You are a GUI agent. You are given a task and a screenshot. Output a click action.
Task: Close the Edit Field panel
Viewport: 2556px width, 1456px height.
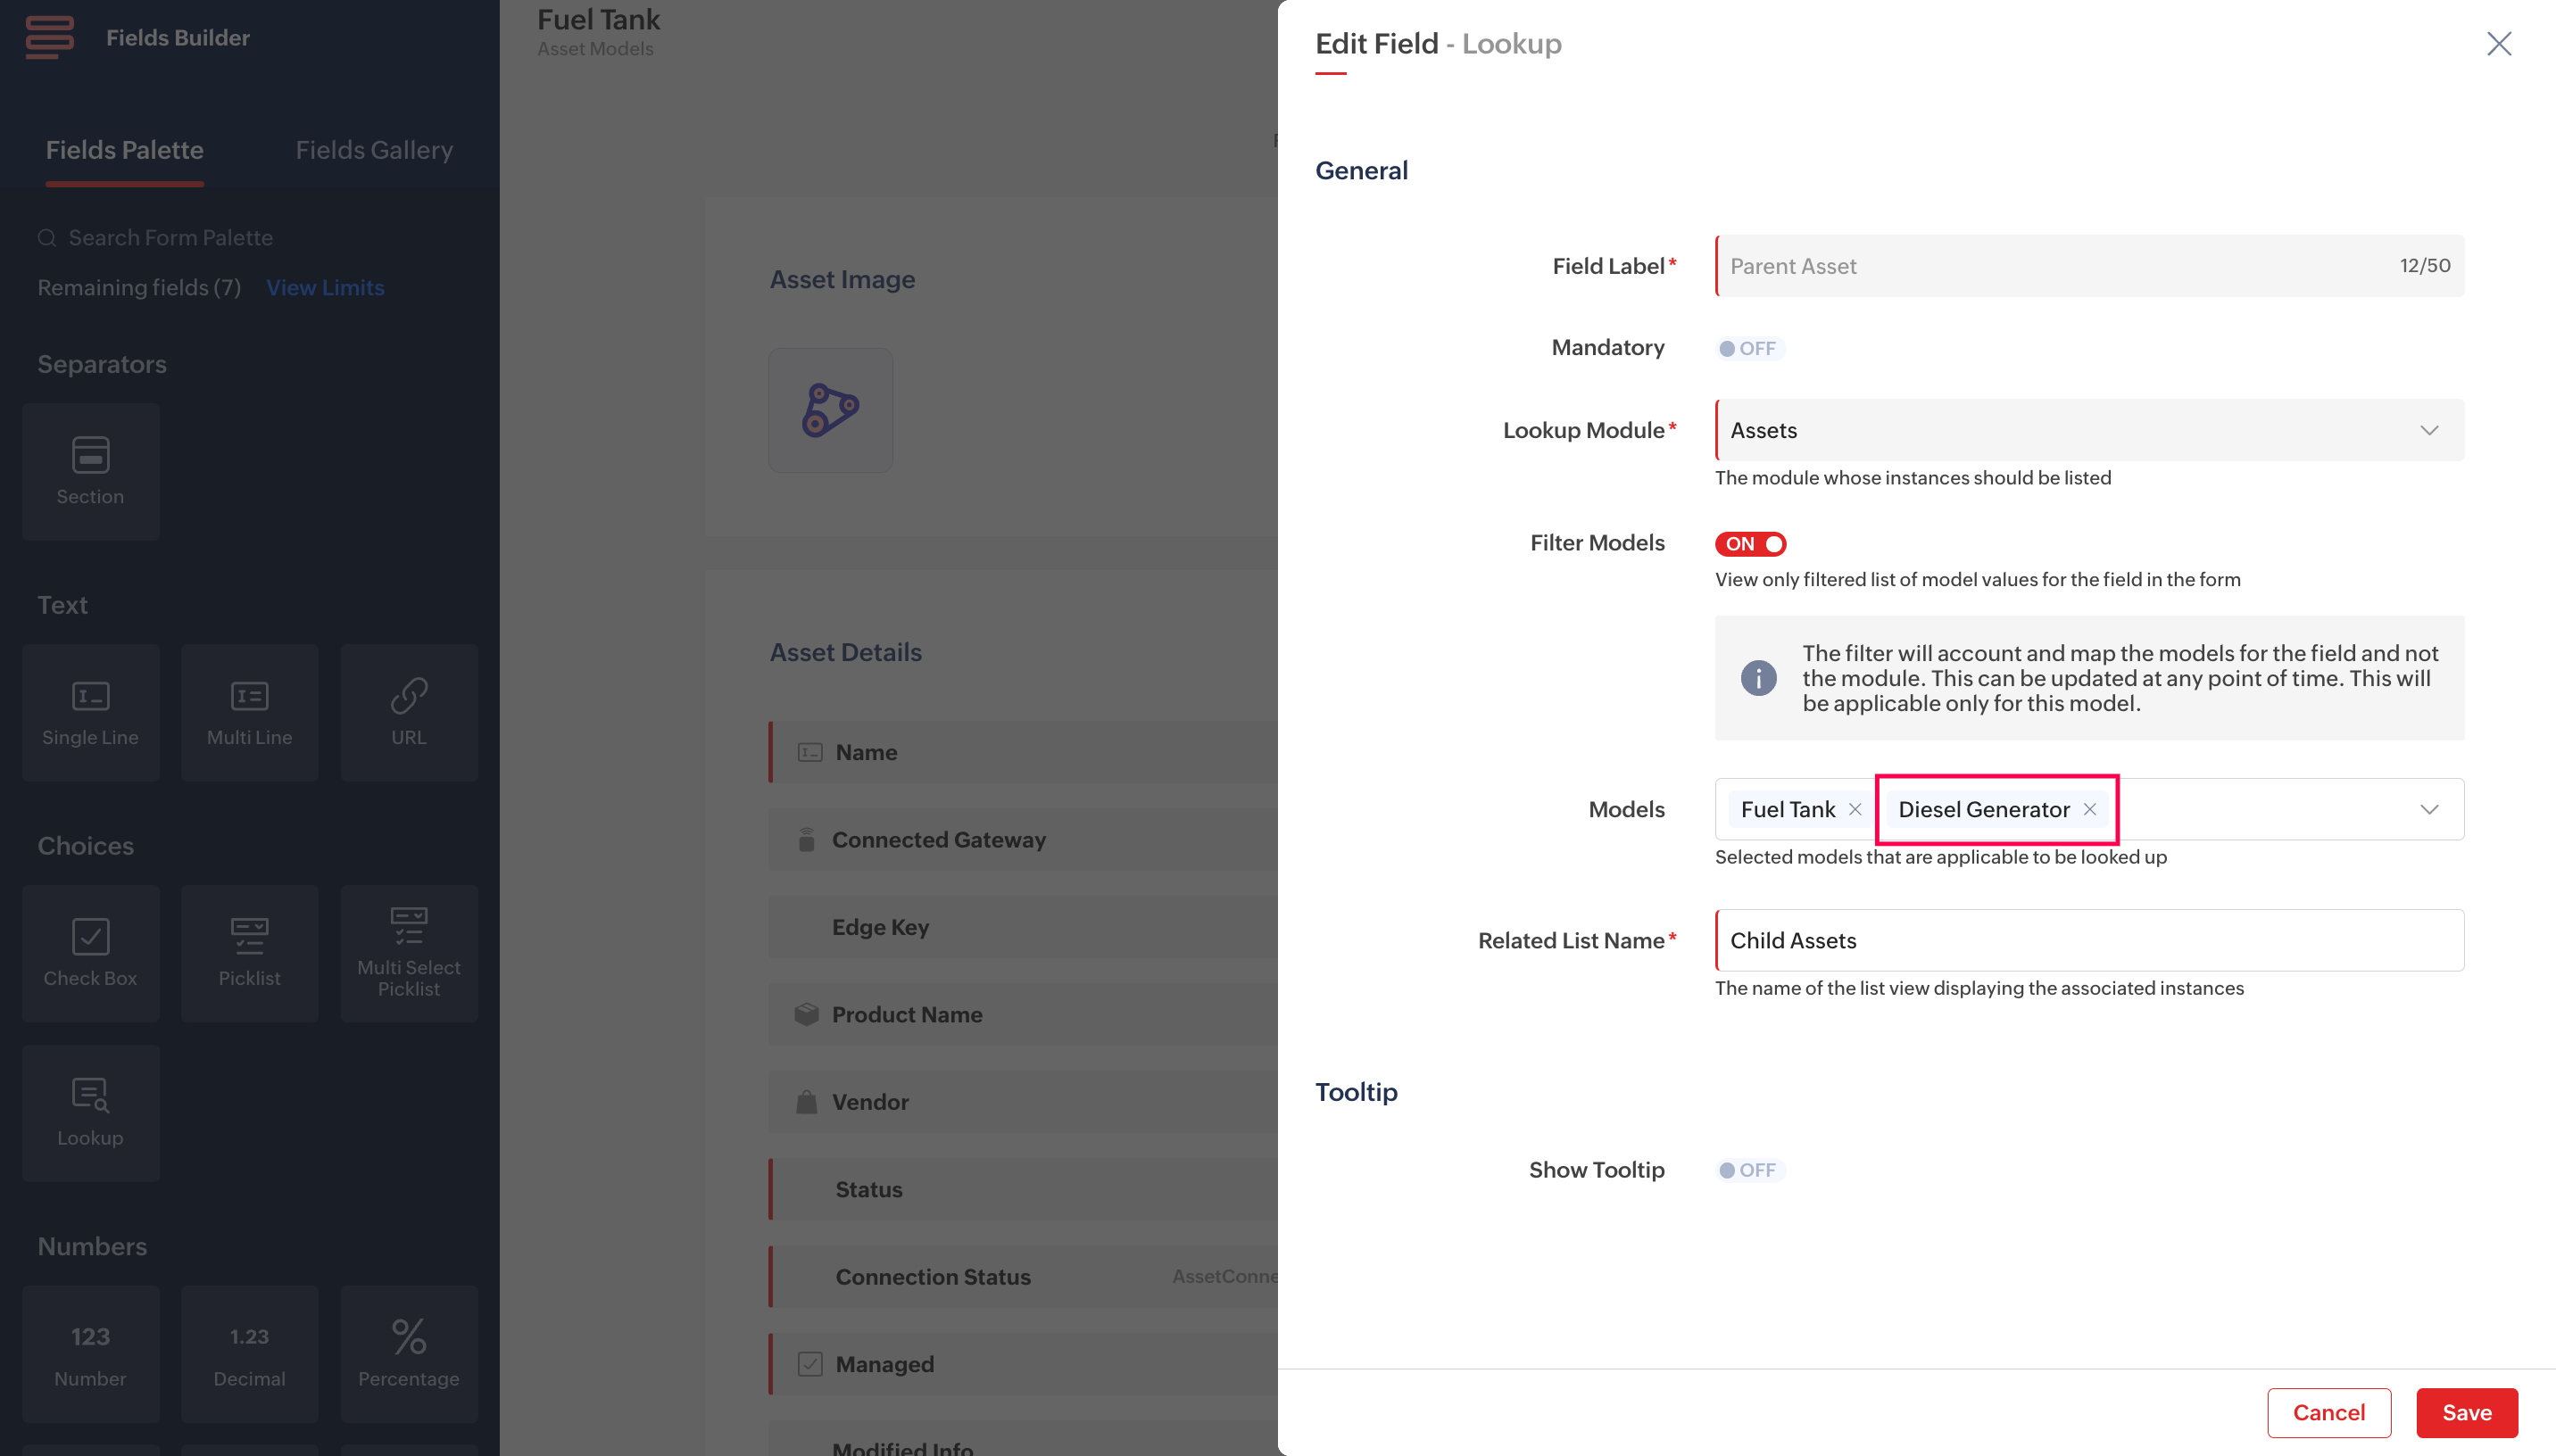pos(2498,44)
